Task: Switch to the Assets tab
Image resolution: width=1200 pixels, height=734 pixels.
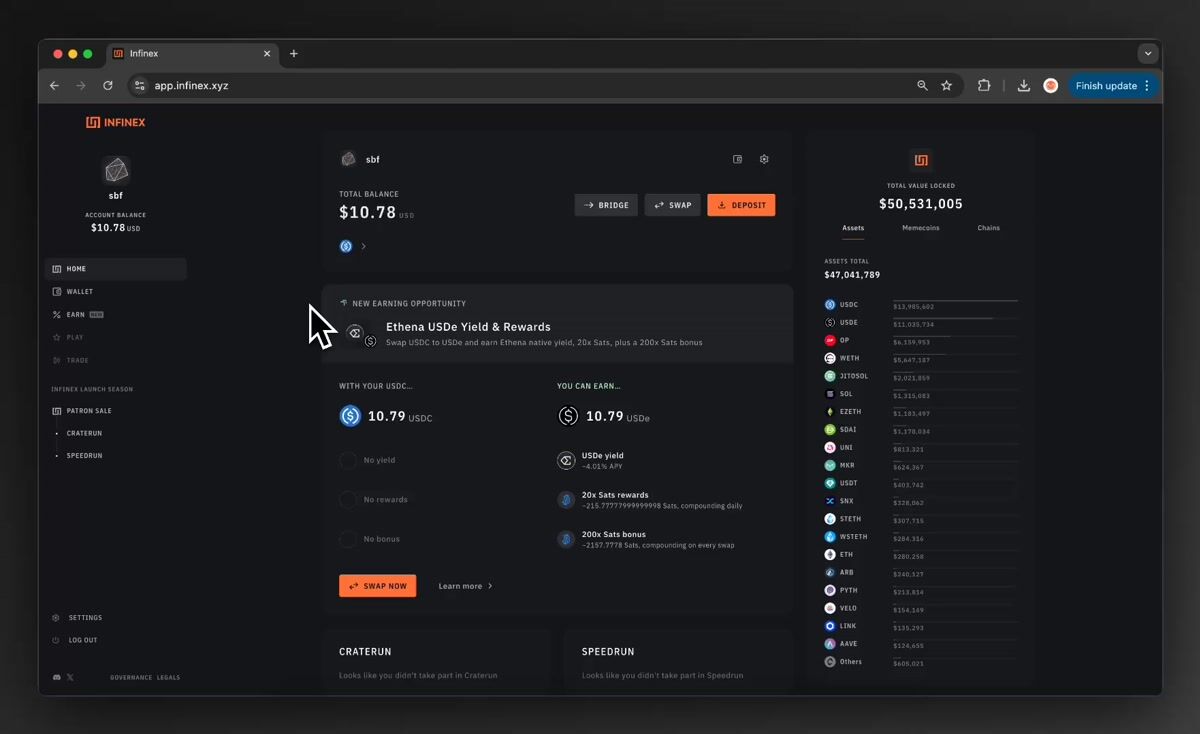Action: pyautogui.click(x=853, y=228)
